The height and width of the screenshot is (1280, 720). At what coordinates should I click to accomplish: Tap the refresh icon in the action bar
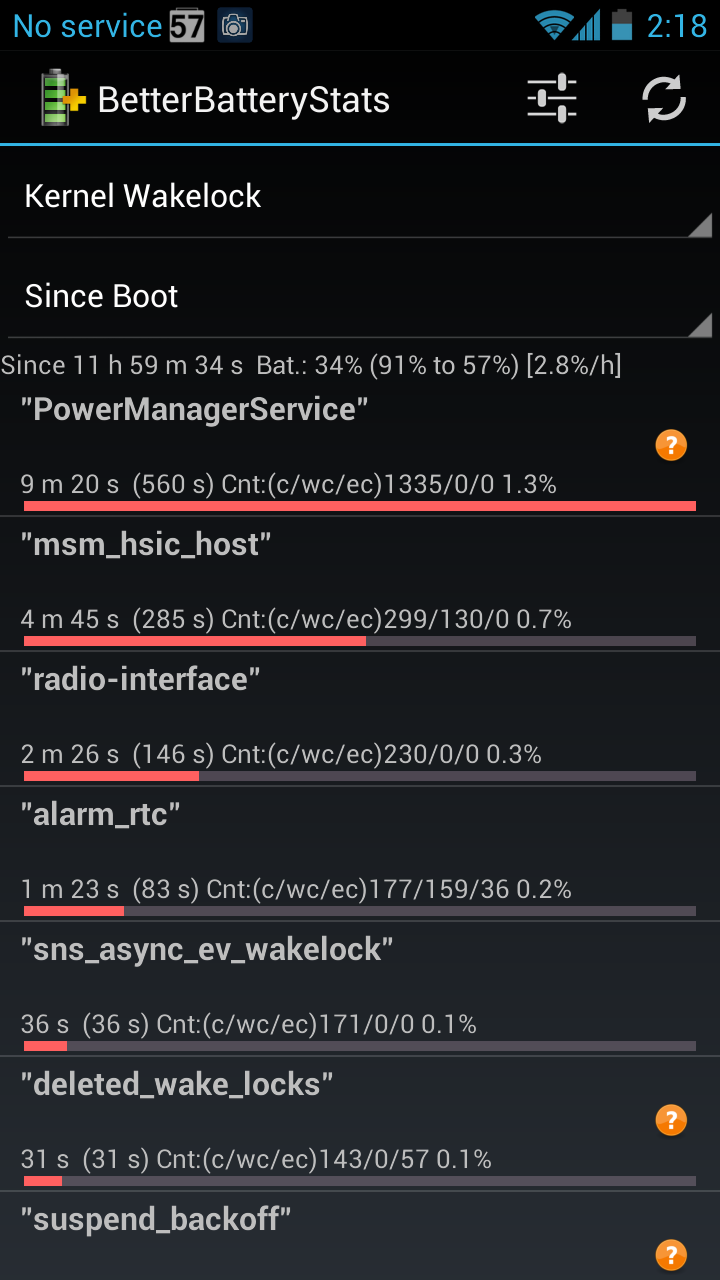664,99
